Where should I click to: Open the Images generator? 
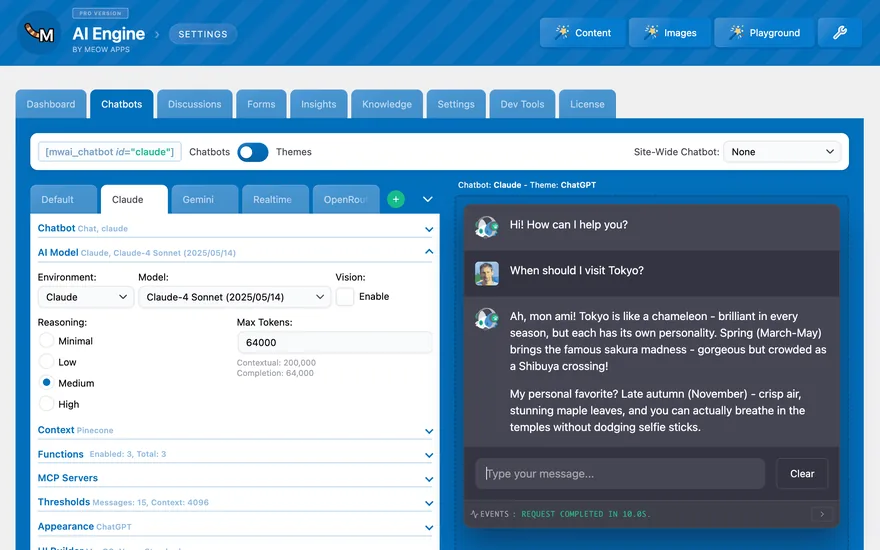(x=670, y=33)
